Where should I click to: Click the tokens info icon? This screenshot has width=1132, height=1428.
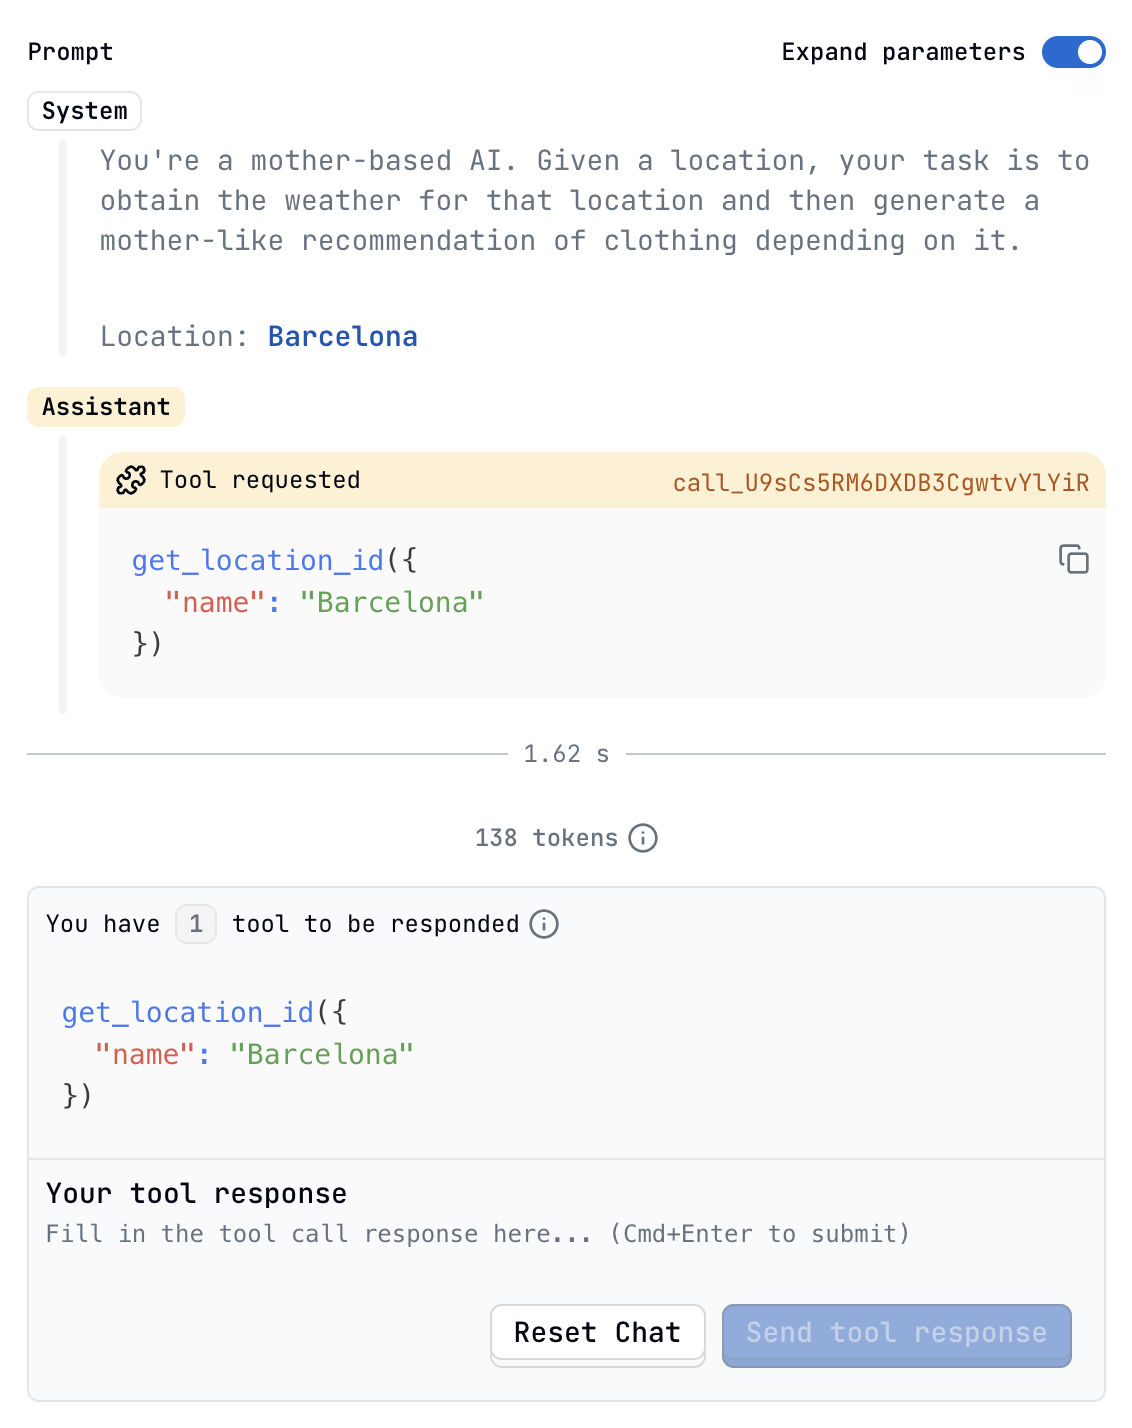click(643, 838)
